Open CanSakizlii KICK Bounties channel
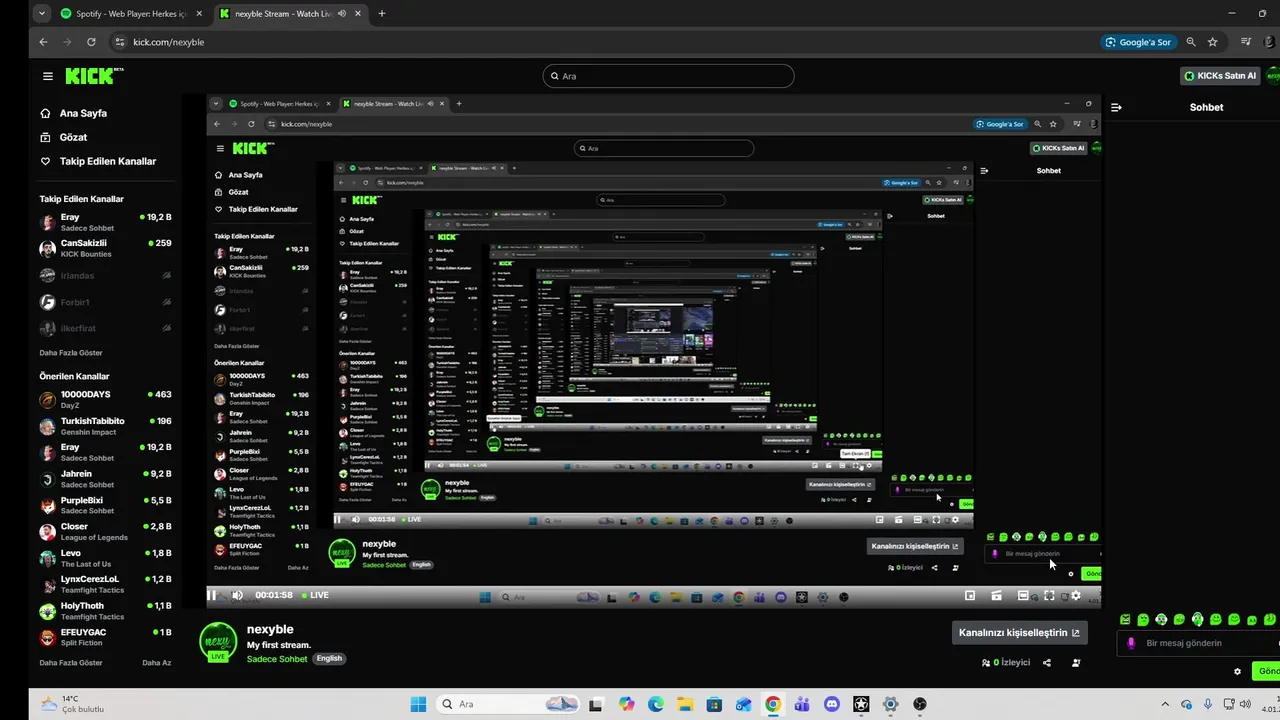The height and width of the screenshot is (720, 1280). (105, 248)
